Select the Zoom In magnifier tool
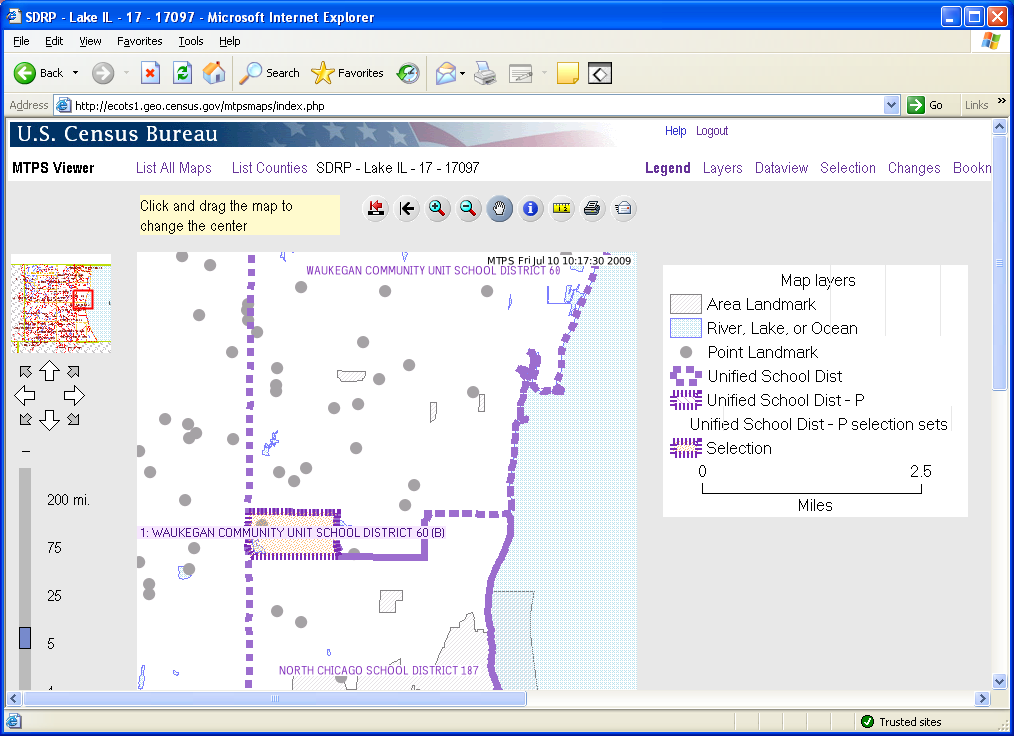Viewport: 1014px width, 736px height. point(437,208)
